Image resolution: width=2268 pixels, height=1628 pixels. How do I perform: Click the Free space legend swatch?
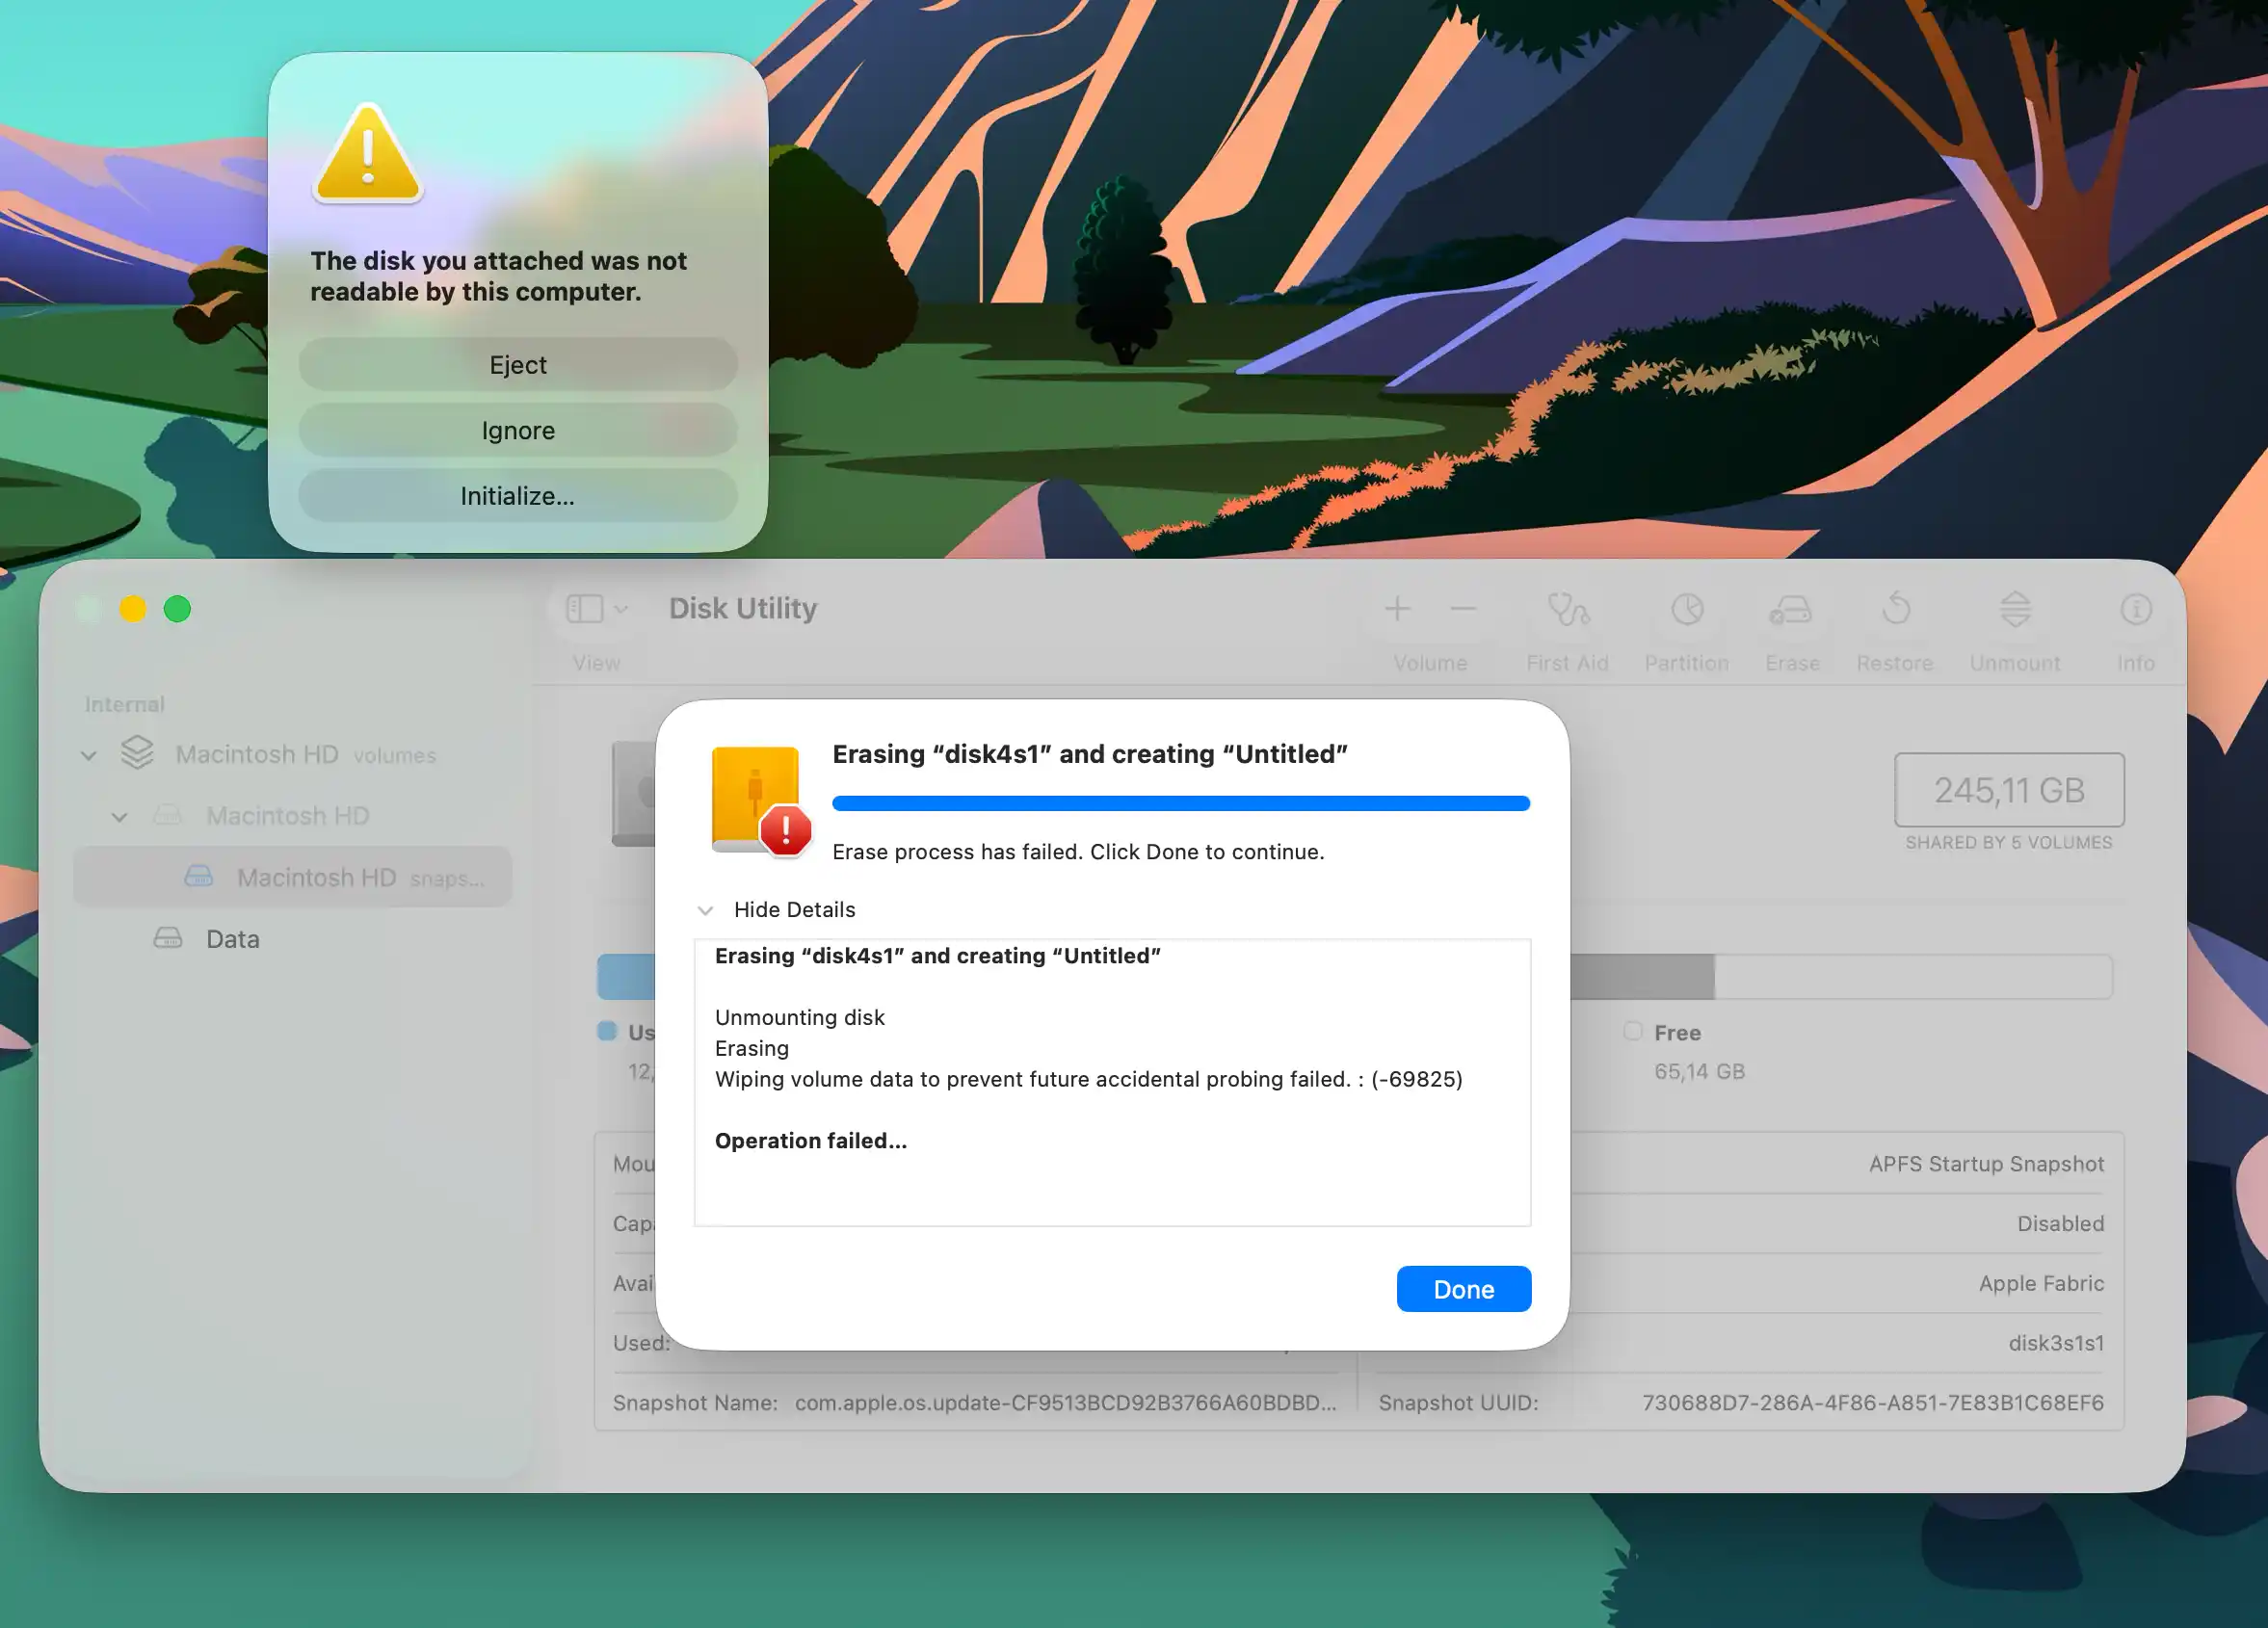[x=1632, y=1031]
